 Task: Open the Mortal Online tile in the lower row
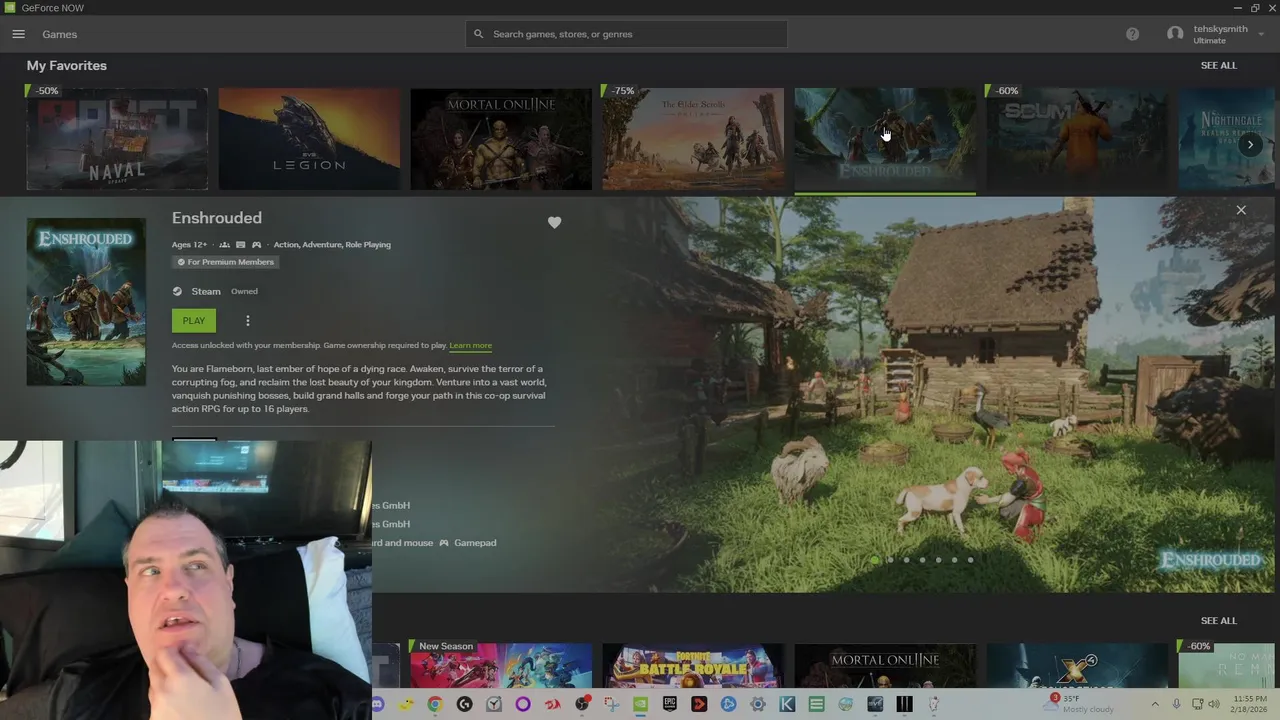[885, 666]
